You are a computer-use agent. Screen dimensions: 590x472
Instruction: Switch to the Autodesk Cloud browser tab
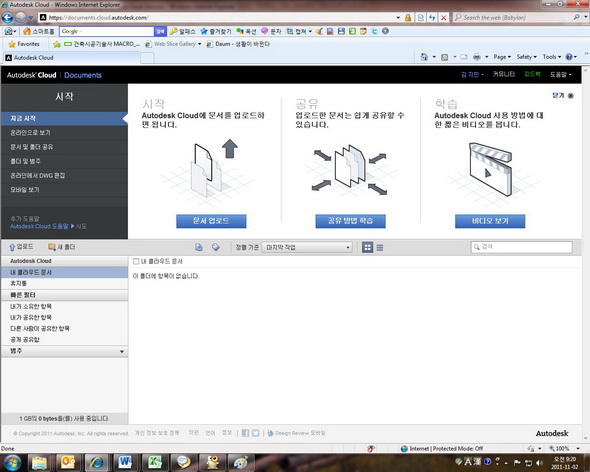(x=71, y=58)
